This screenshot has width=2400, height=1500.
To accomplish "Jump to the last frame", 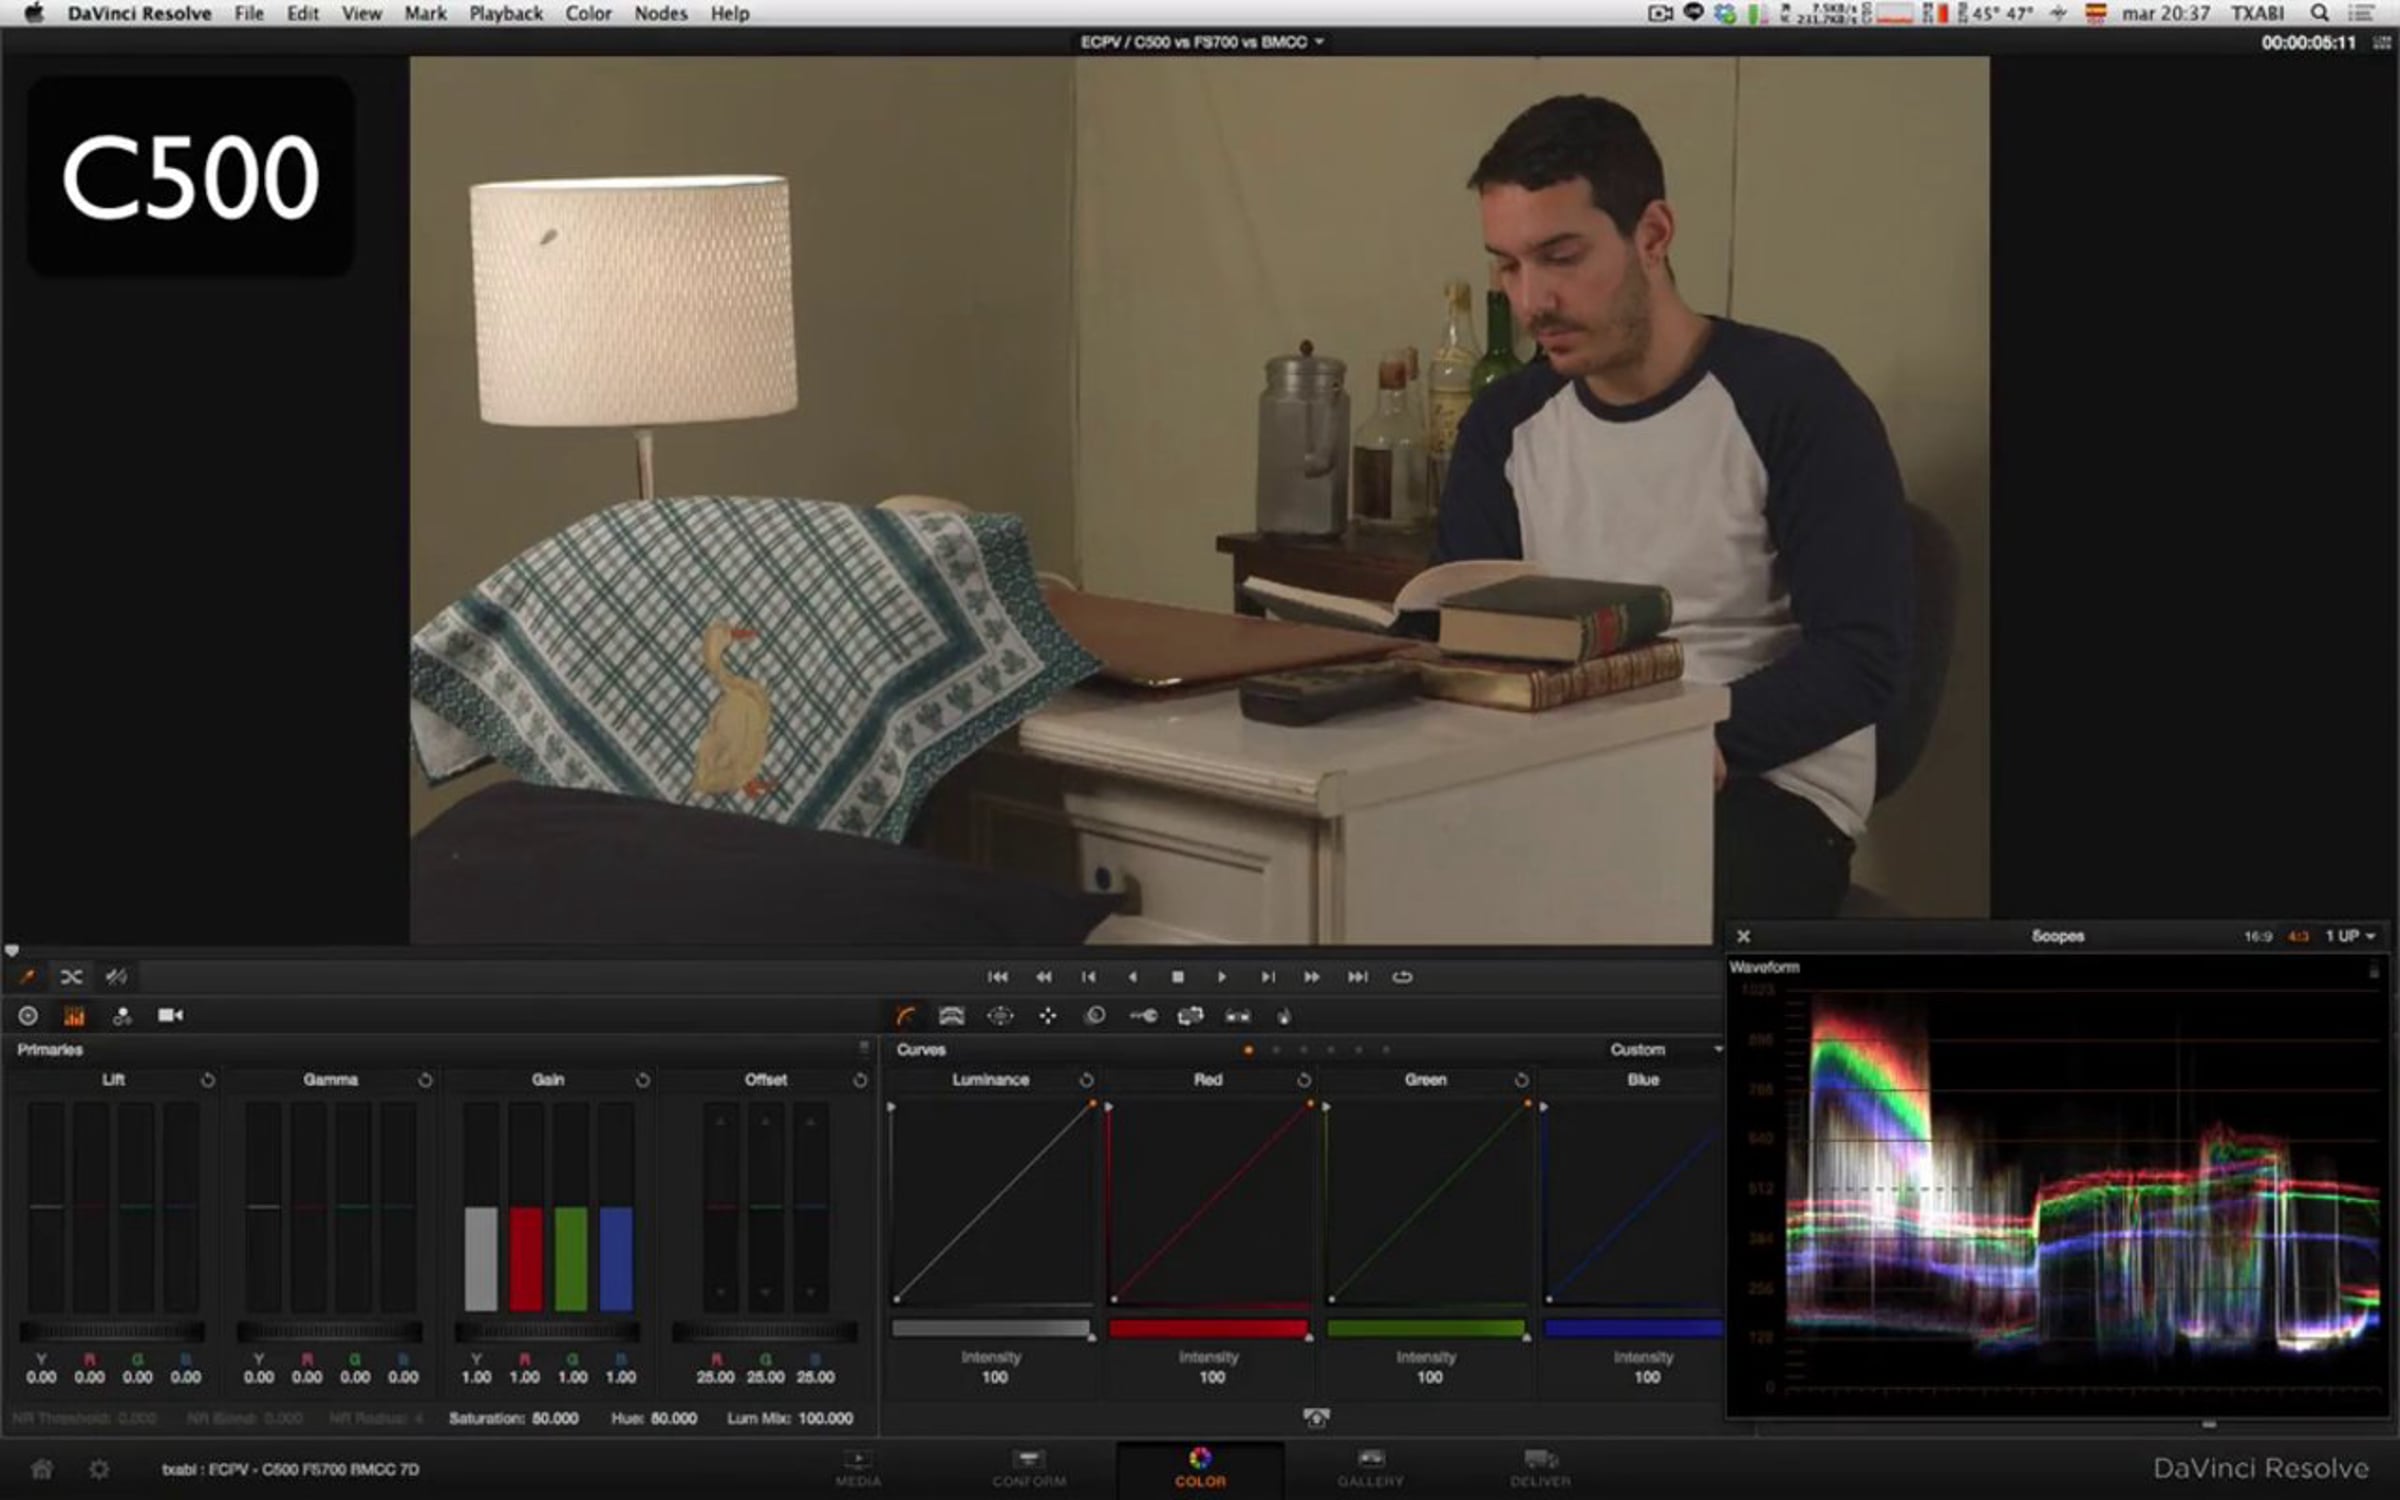I will [1357, 977].
